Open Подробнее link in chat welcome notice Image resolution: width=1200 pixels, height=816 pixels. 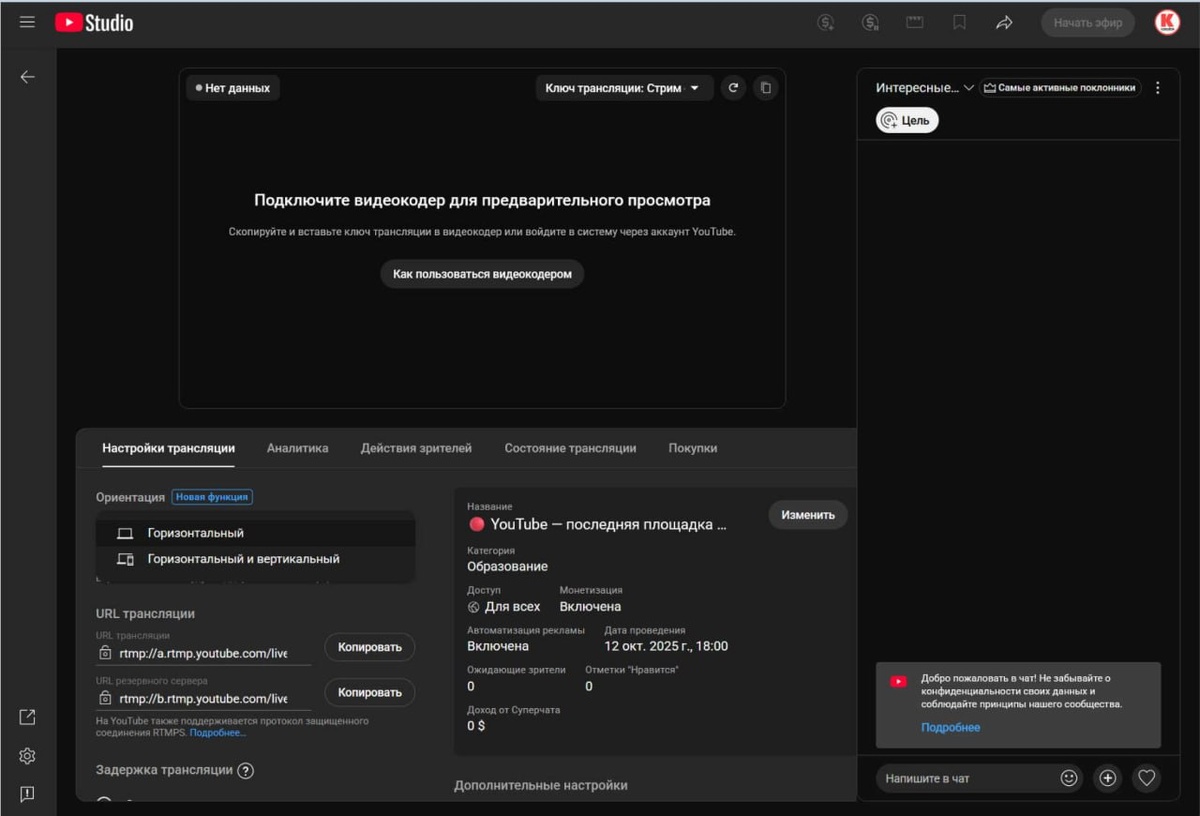pos(950,727)
